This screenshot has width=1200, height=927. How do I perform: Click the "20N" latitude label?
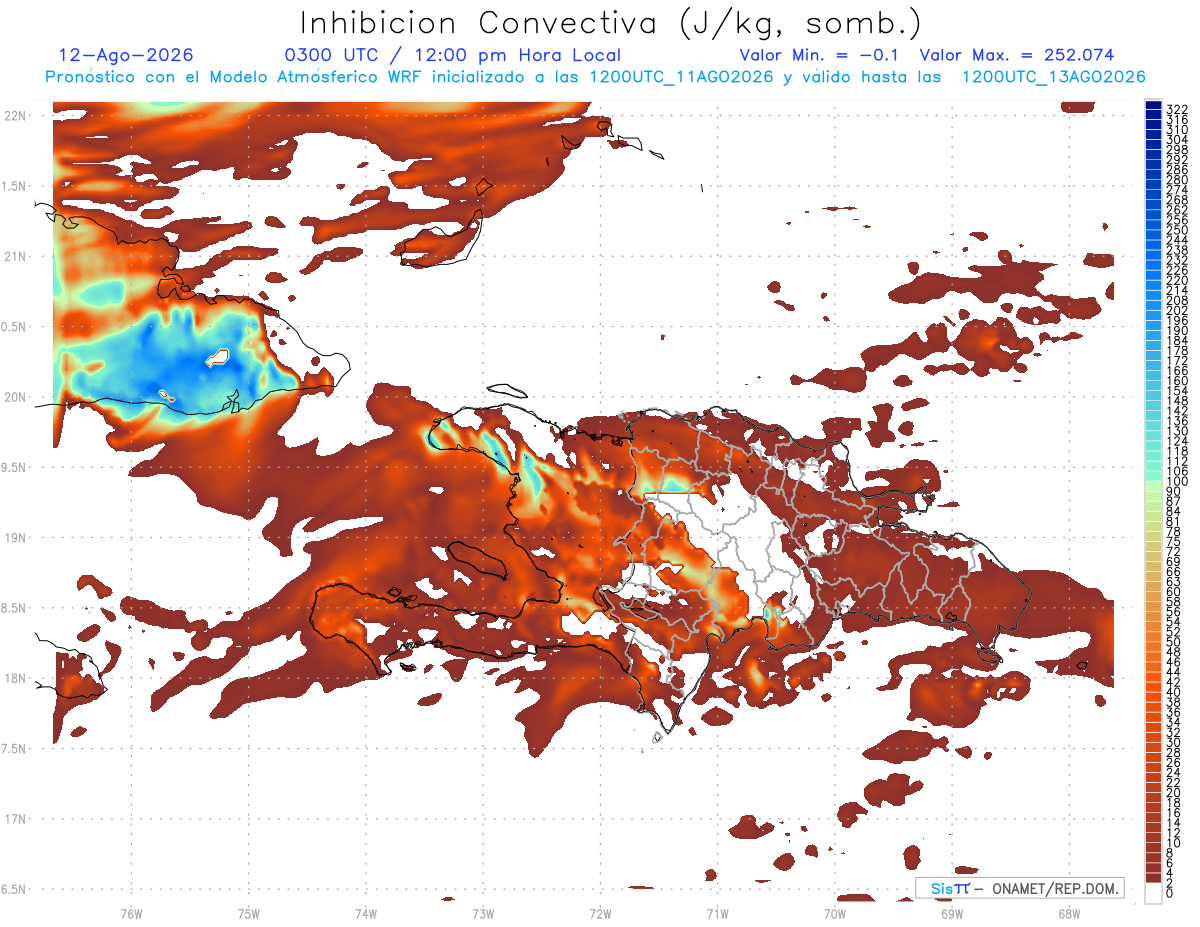pyautogui.click(x=16, y=397)
